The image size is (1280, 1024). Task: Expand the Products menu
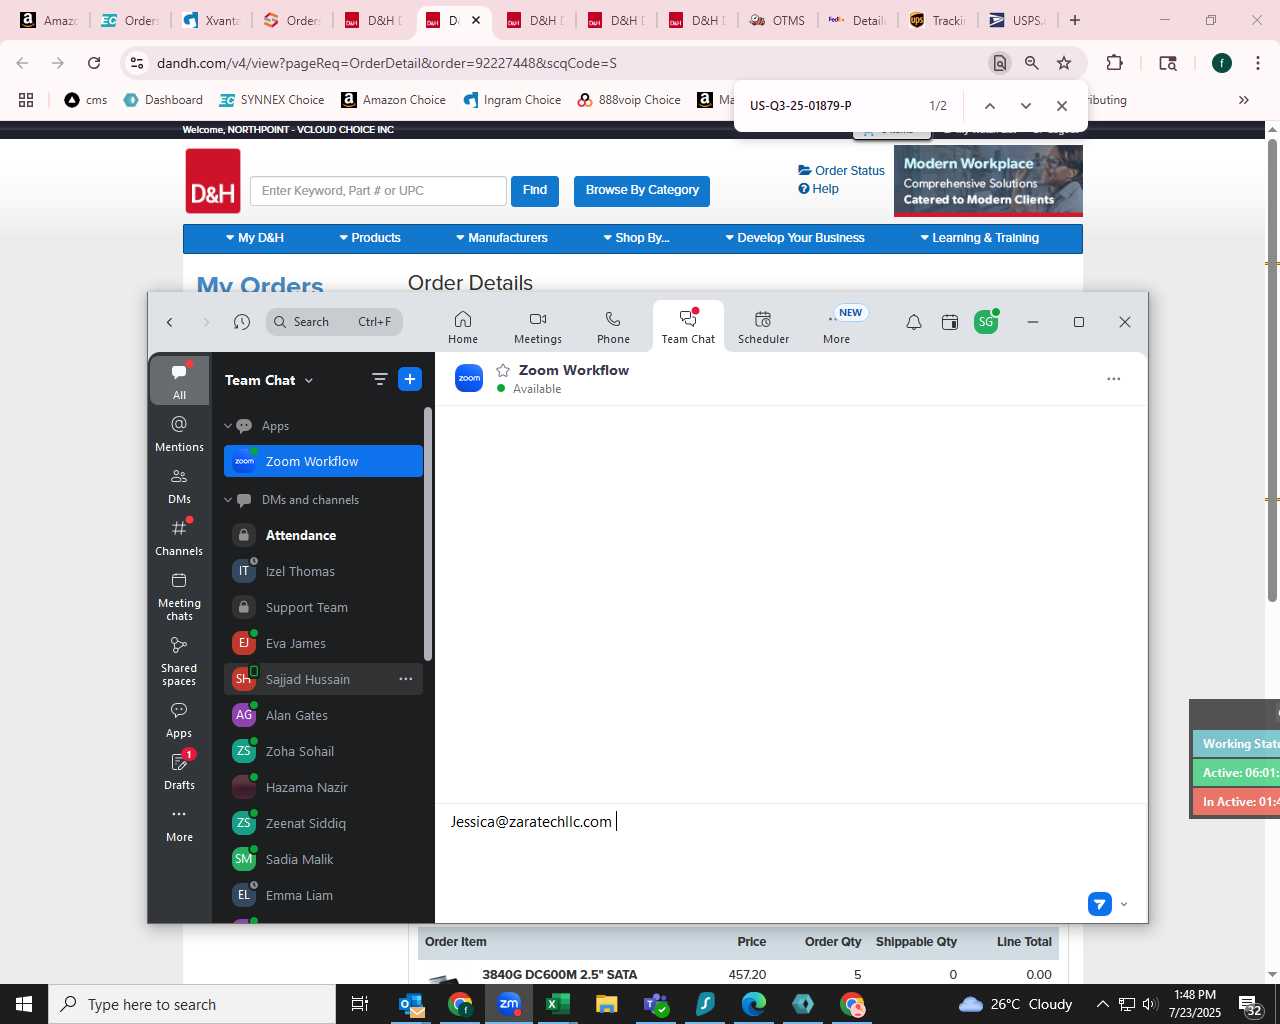point(370,238)
